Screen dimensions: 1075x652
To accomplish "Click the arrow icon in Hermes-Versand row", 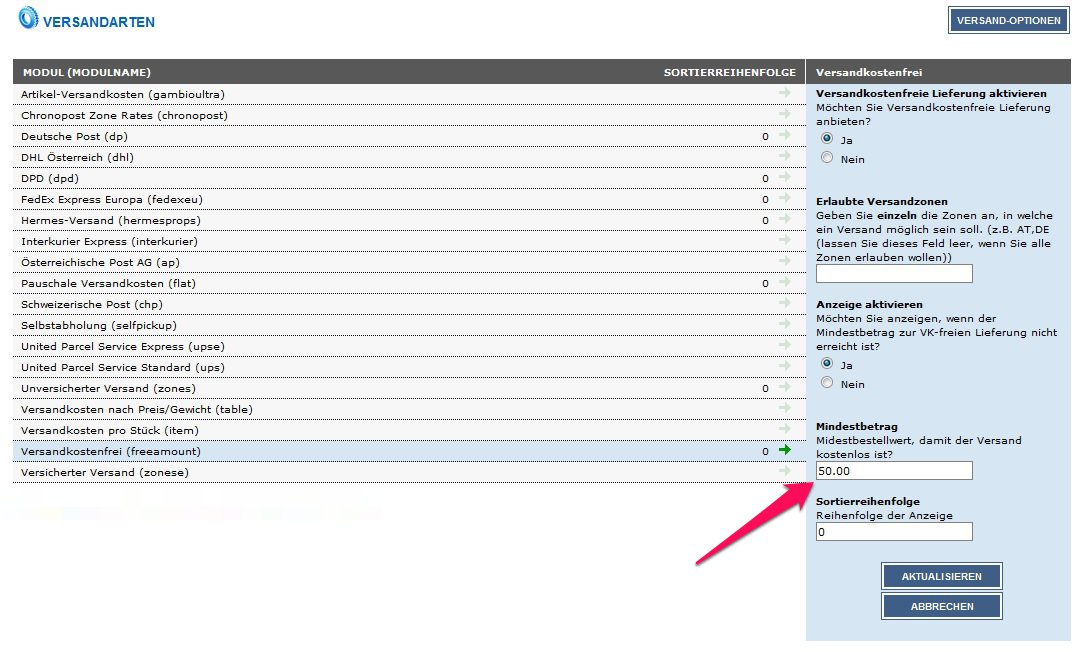I will (x=785, y=219).
